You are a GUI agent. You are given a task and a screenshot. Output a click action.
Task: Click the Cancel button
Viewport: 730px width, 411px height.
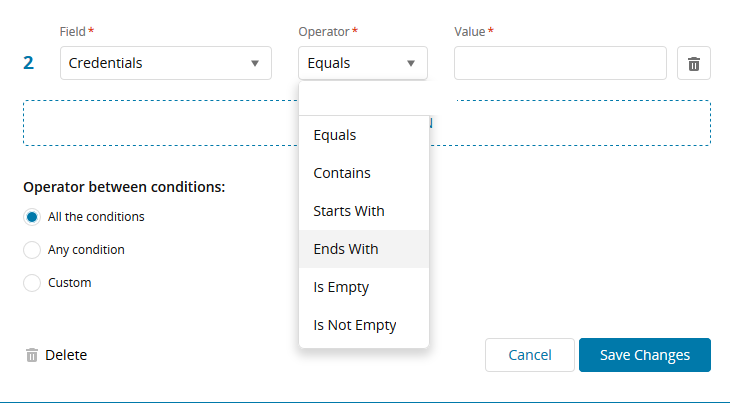point(530,355)
